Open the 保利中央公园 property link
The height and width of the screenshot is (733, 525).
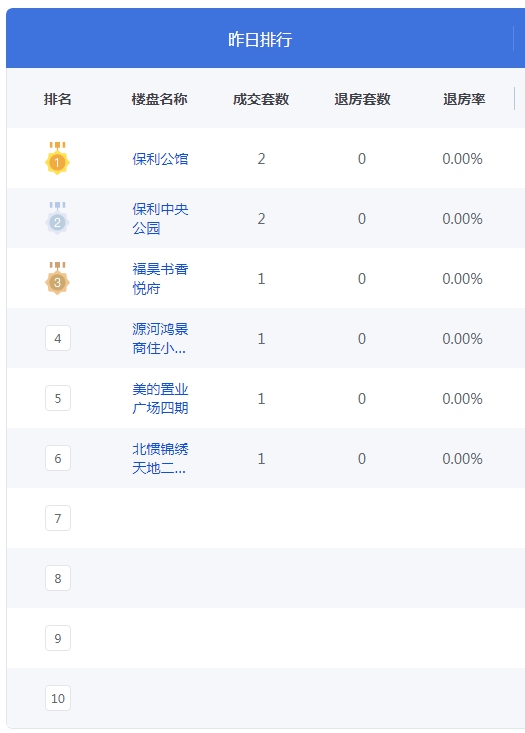point(160,218)
